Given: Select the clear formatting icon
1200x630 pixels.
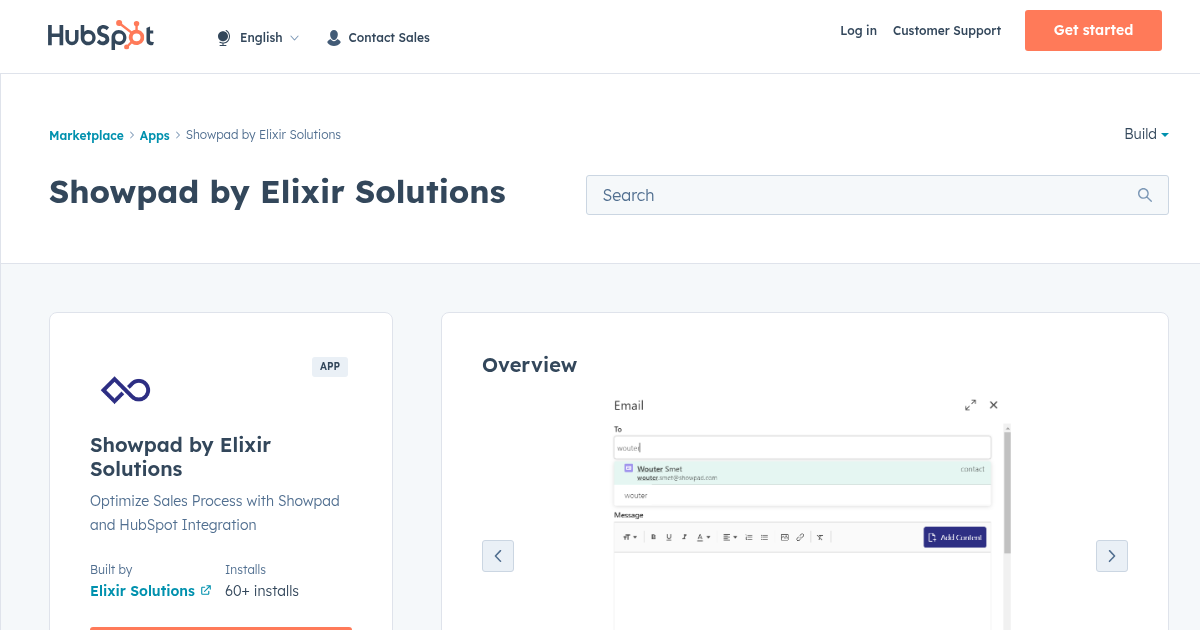Looking at the screenshot, I should click(820, 537).
